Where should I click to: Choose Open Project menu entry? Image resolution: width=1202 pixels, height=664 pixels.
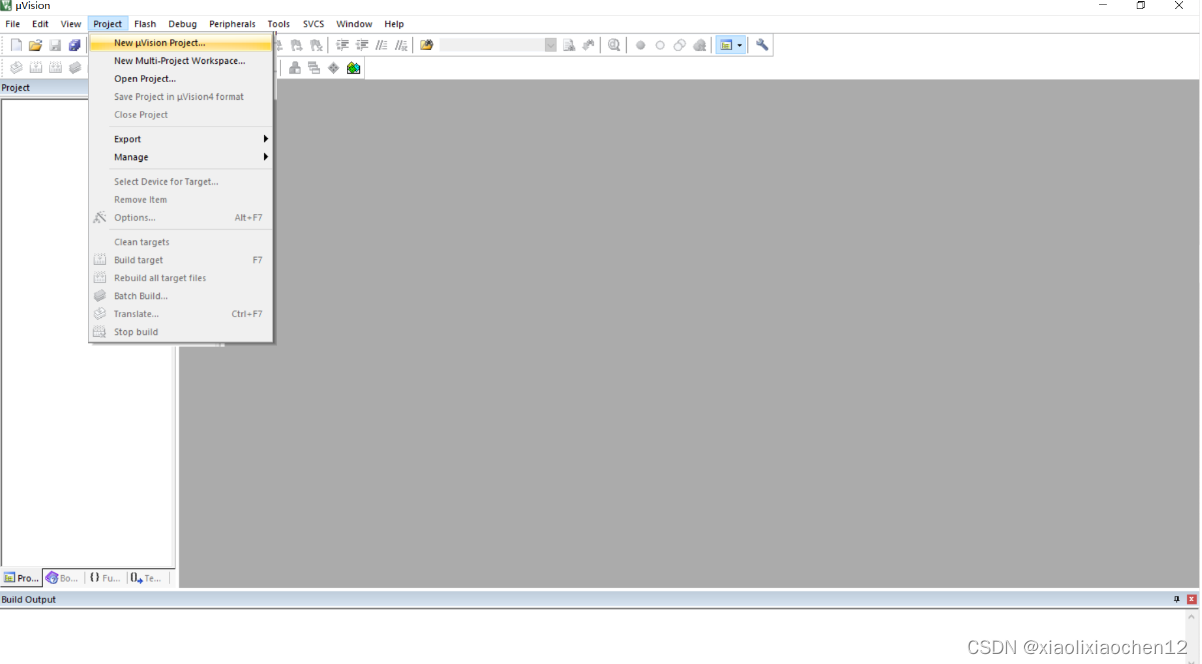[x=181, y=79]
